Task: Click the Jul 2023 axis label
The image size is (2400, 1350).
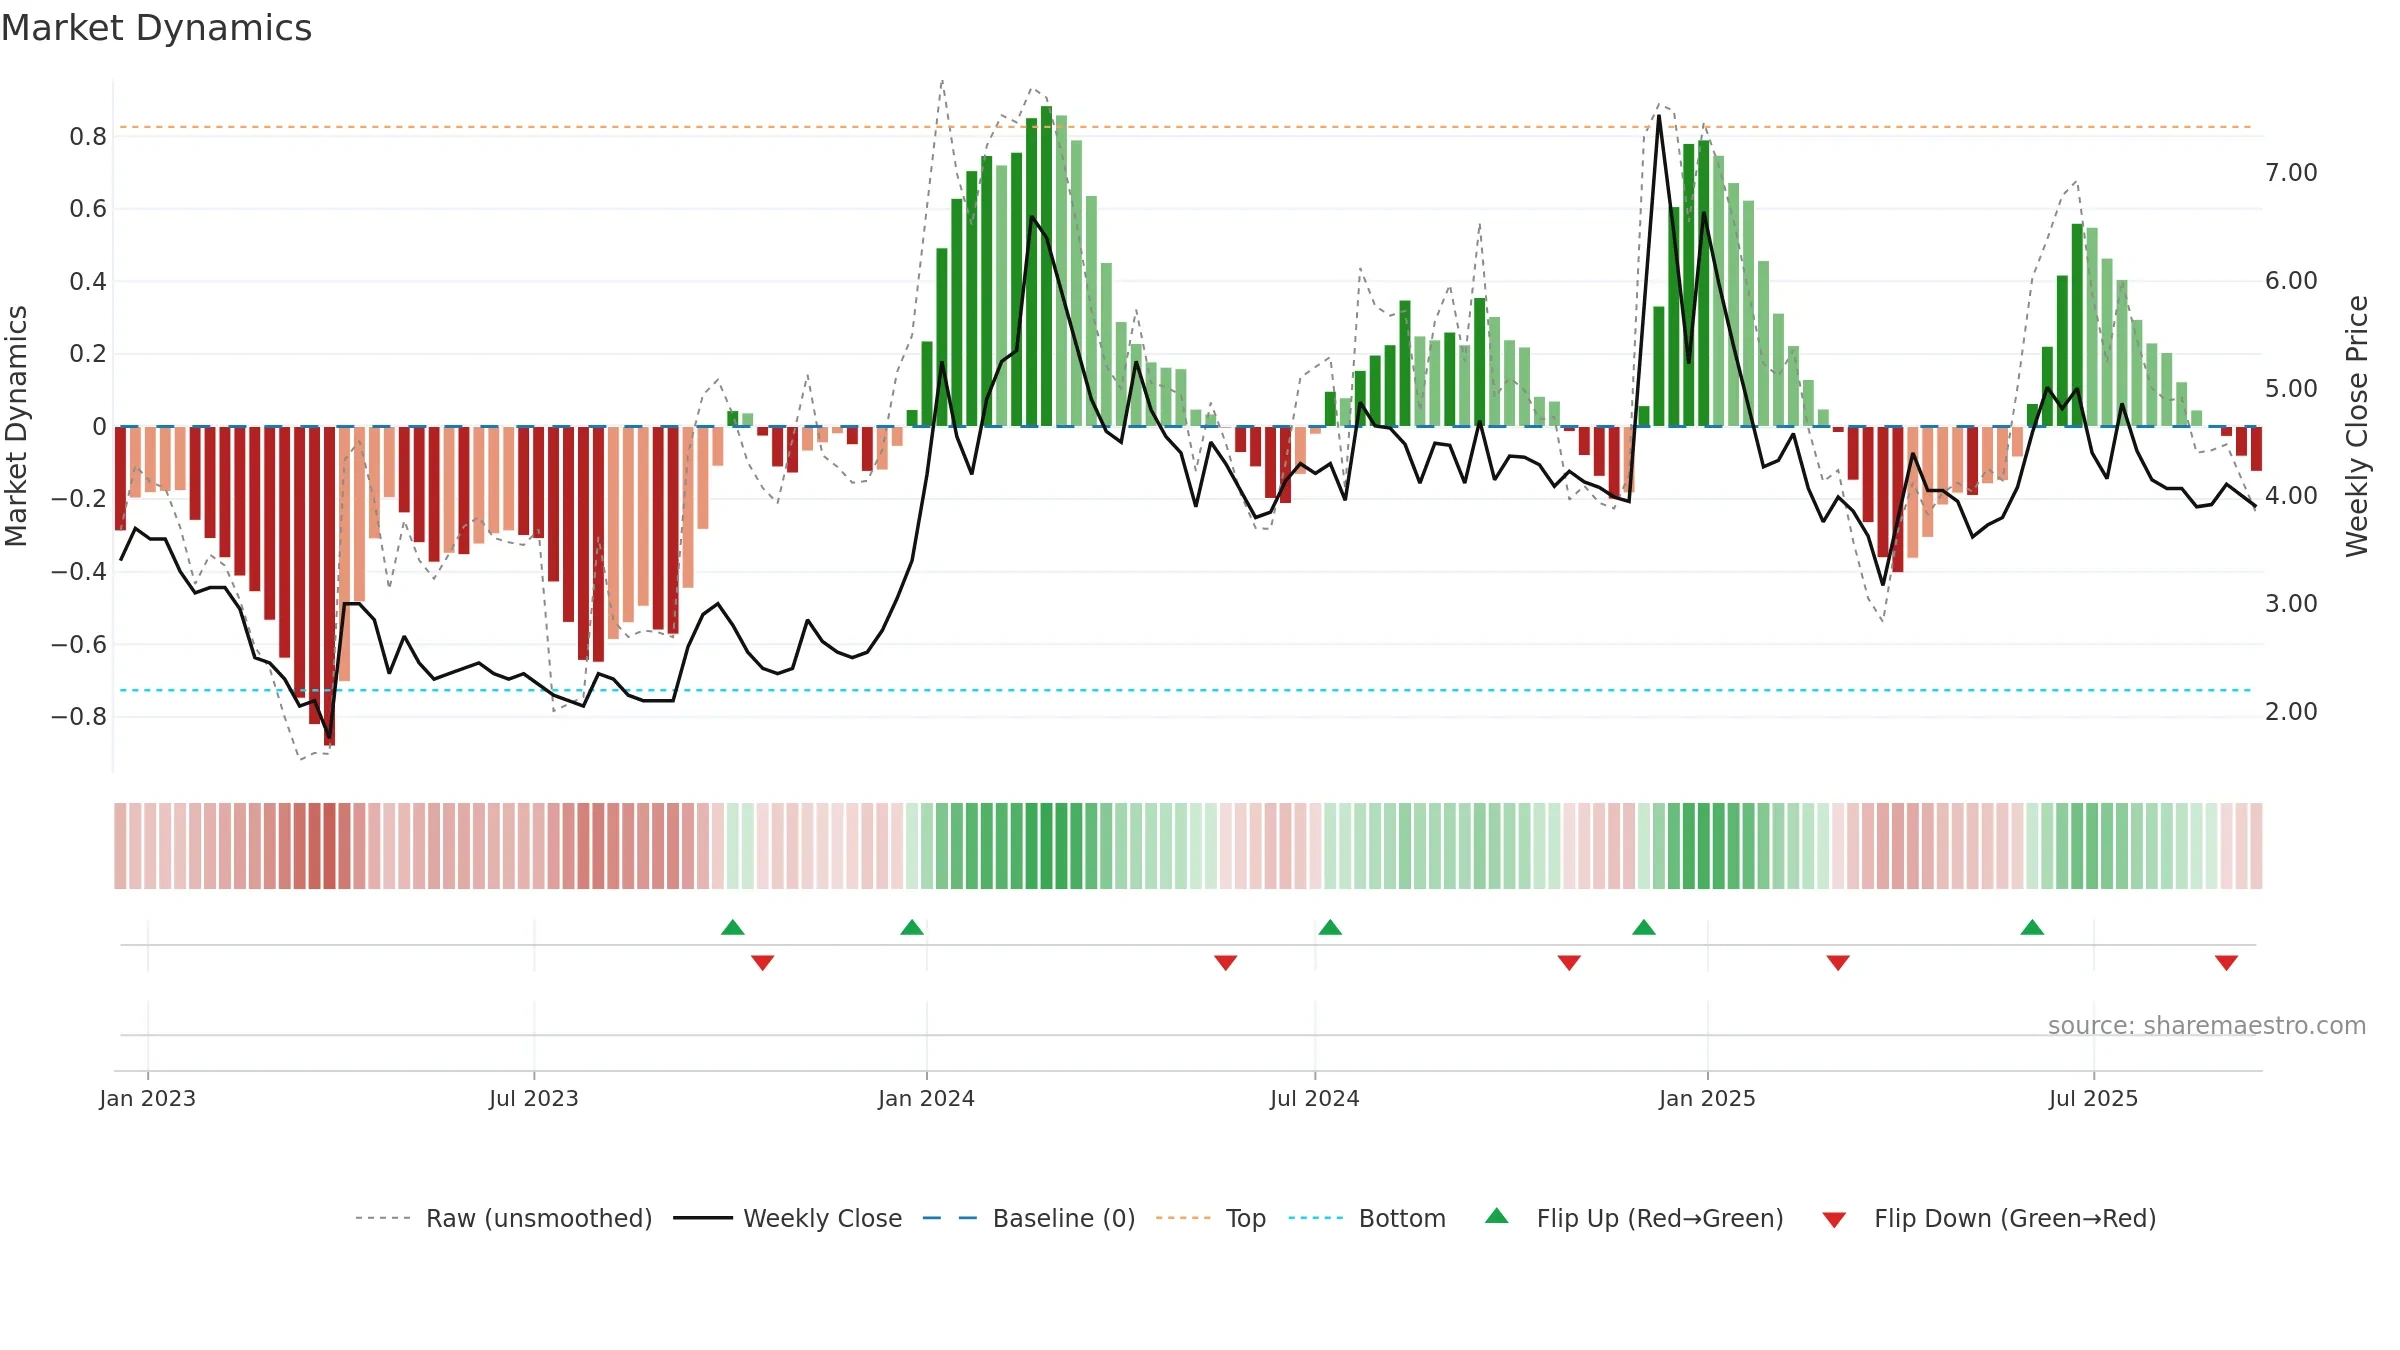Action: pyautogui.click(x=534, y=1098)
